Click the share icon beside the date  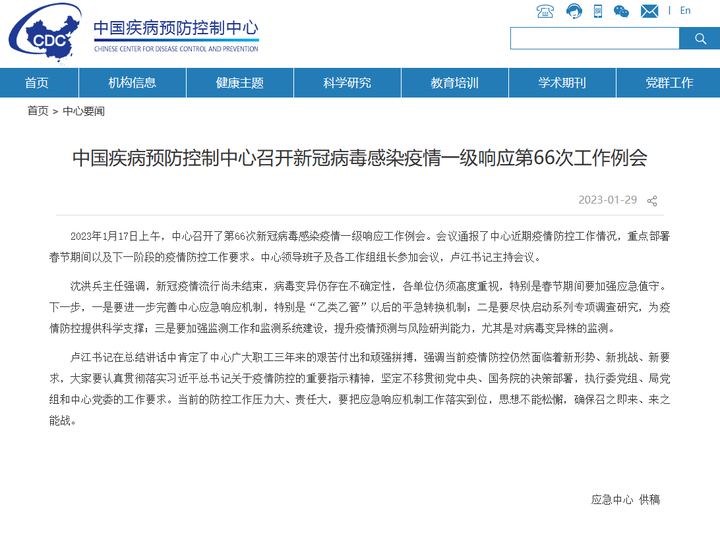652,201
